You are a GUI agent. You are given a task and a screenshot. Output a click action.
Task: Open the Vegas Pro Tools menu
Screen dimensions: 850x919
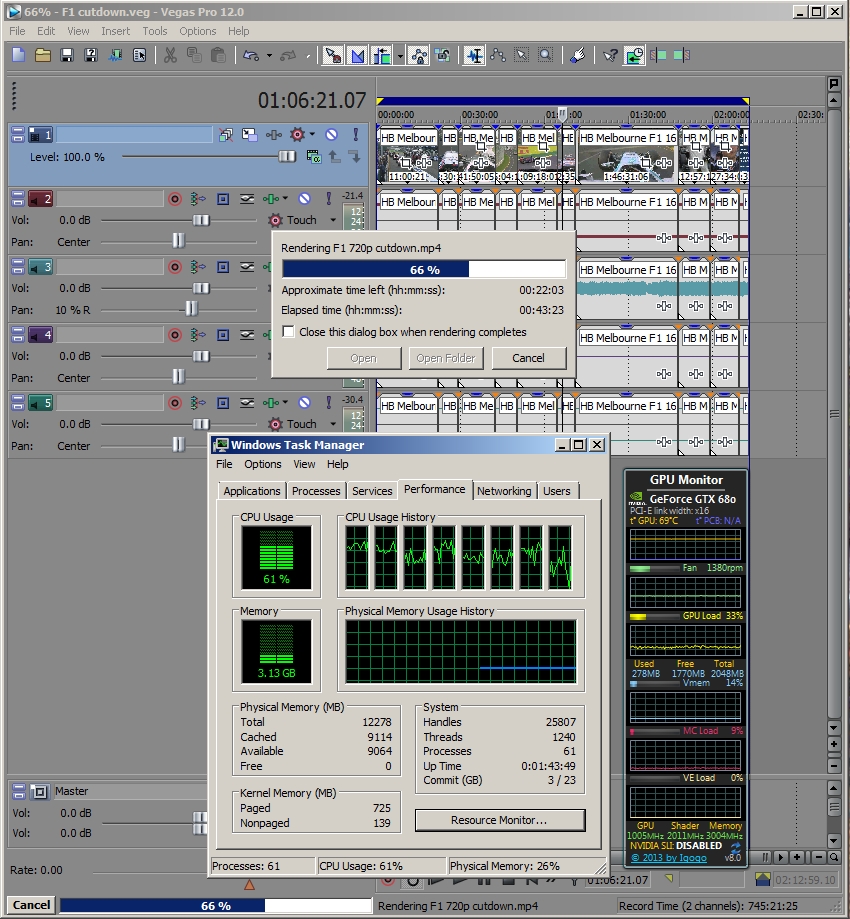tap(155, 31)
